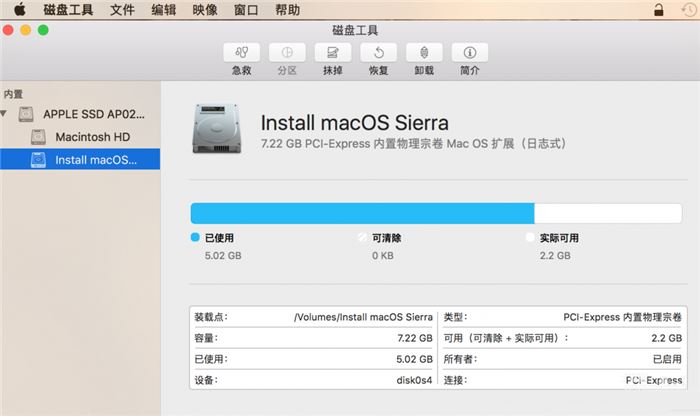Click the Erase (抹掉) toolbar icon
The width and height of the screenshot is (700, 416).
coord(333,53)
